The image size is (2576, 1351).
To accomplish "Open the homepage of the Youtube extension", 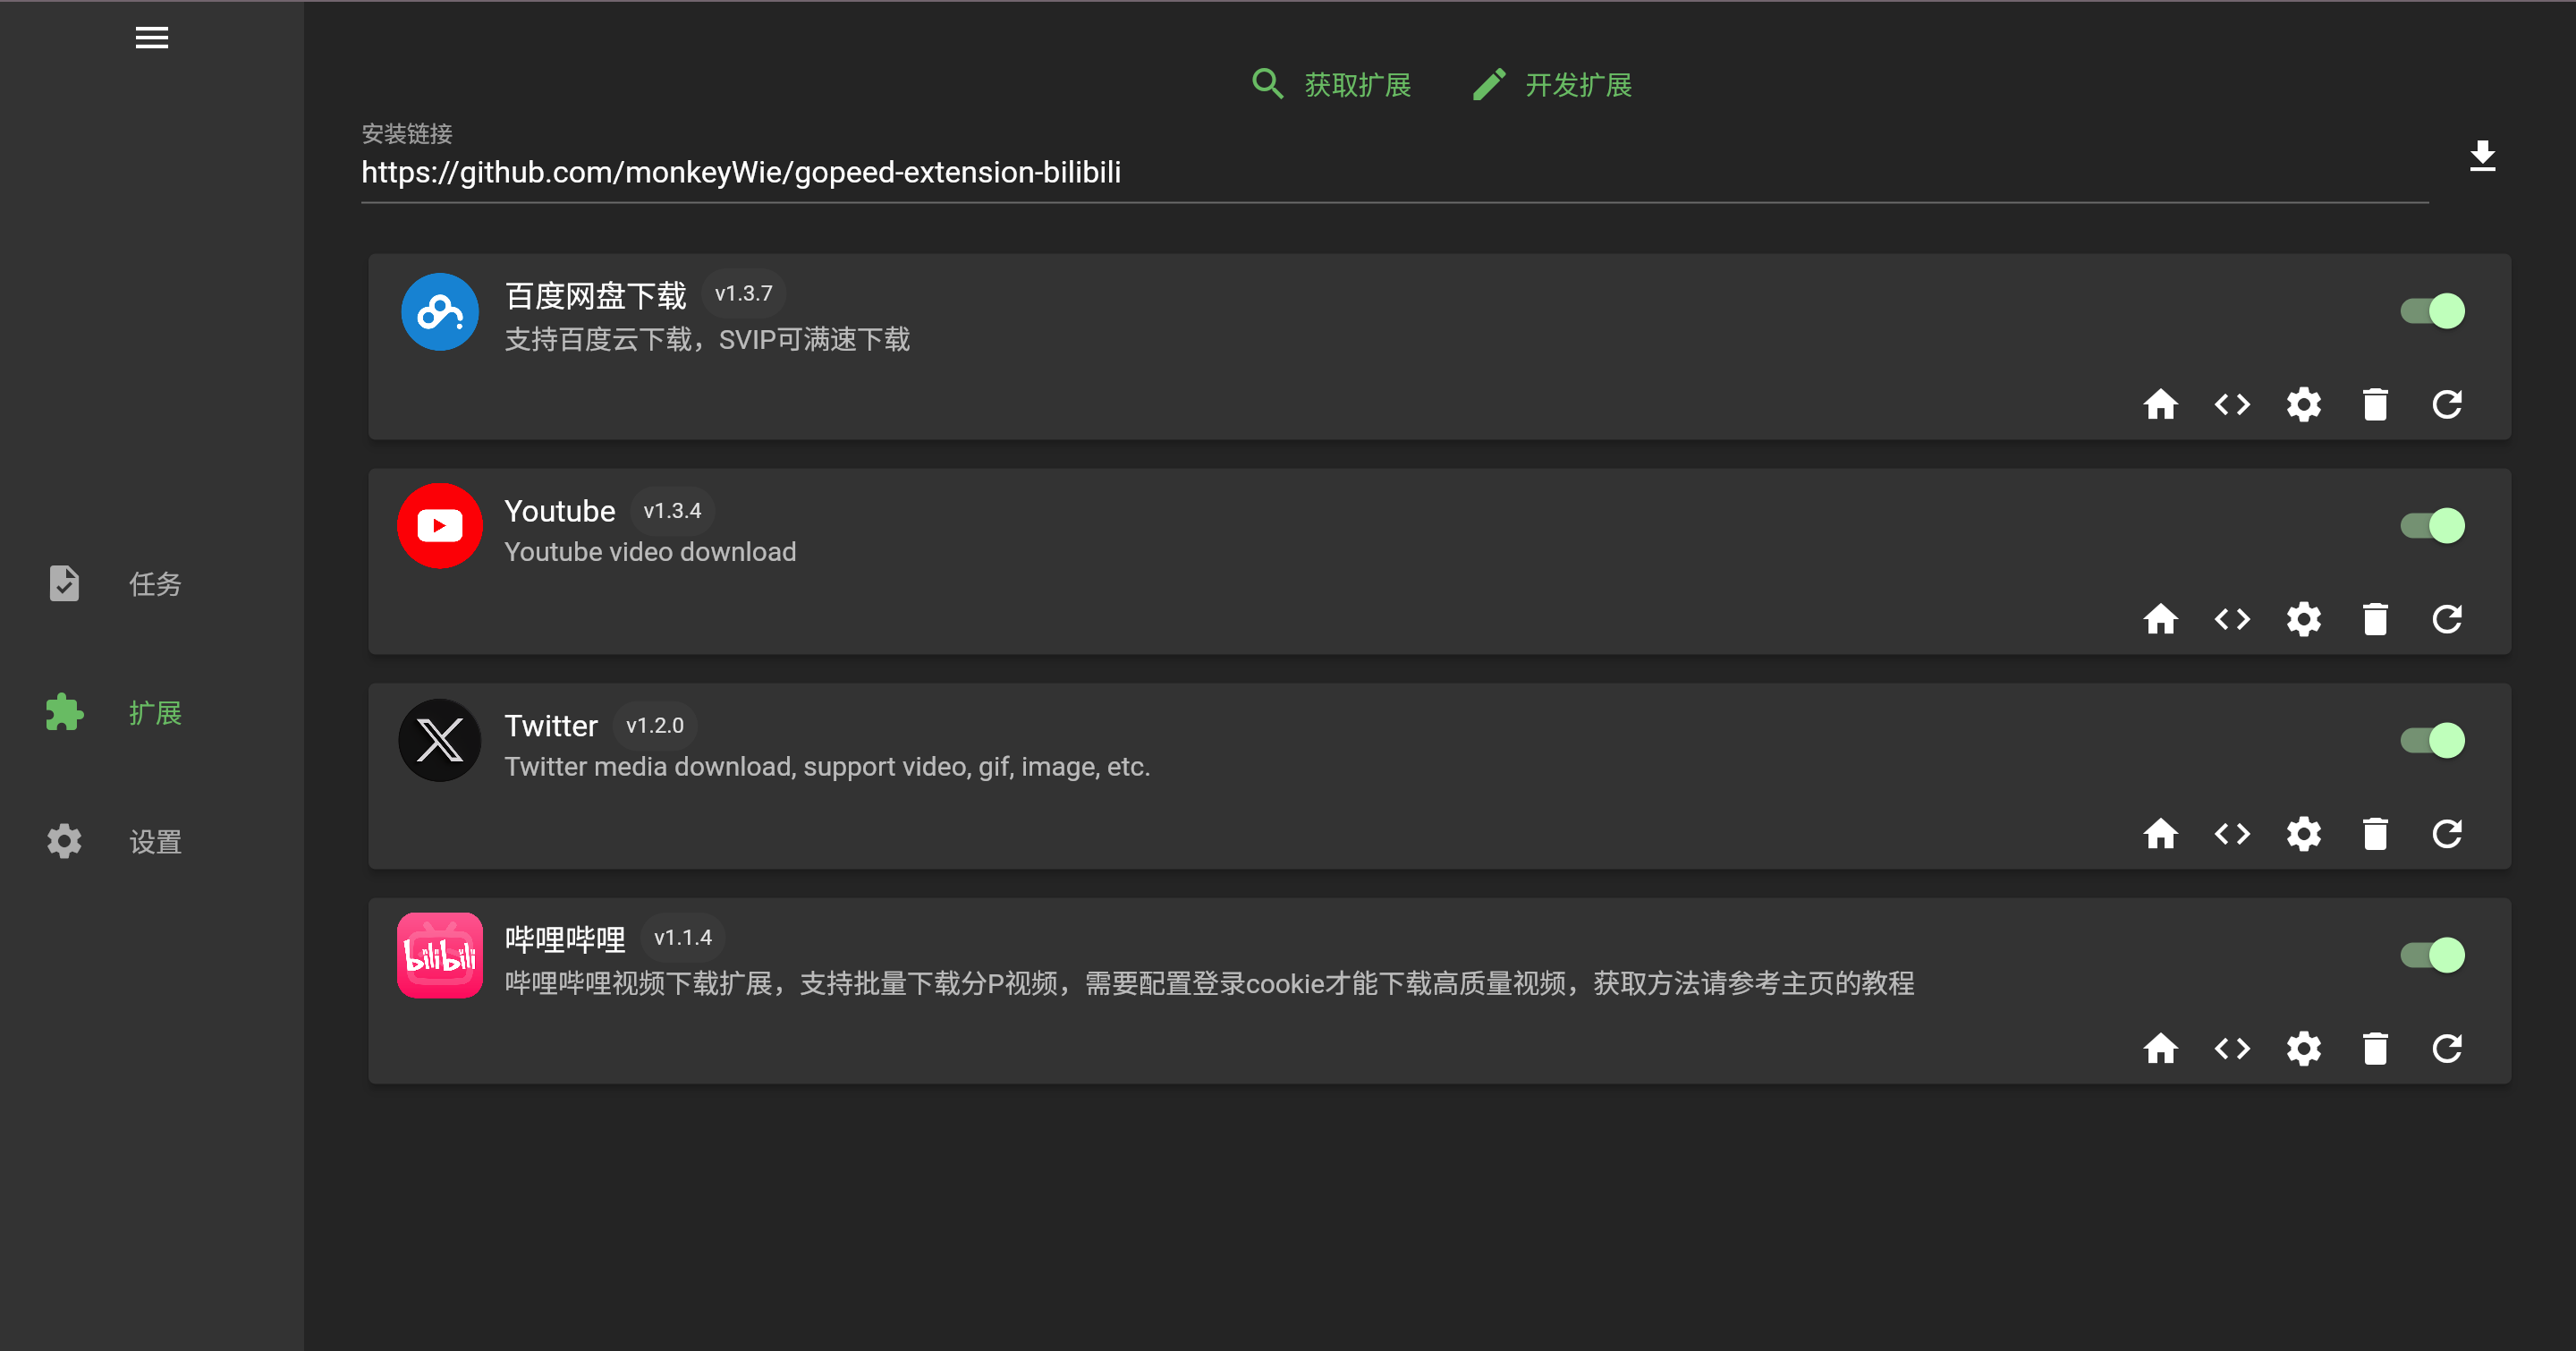I will [x=2160, y=619].
